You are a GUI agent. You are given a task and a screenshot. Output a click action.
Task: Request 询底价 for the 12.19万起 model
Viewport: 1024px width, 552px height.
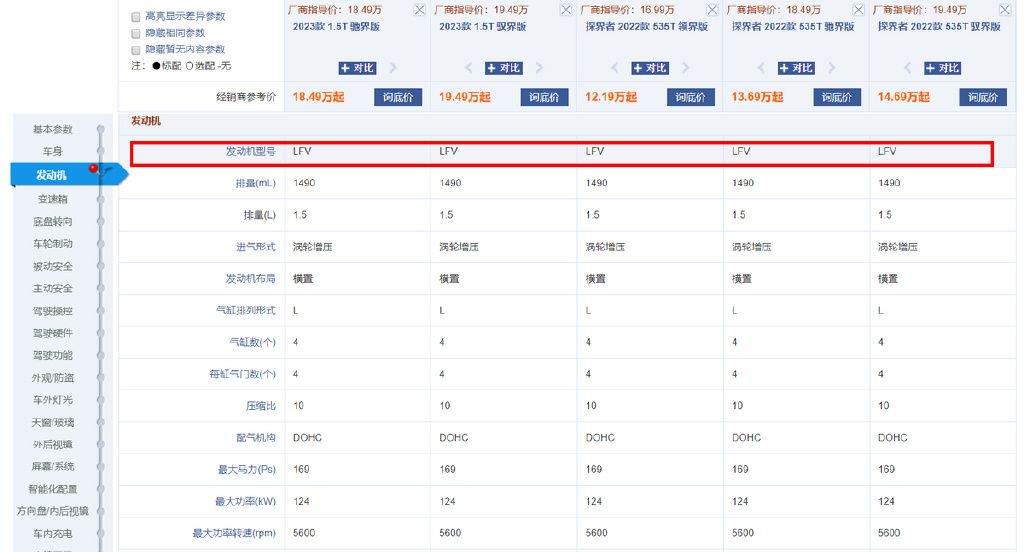click(690, 97)
